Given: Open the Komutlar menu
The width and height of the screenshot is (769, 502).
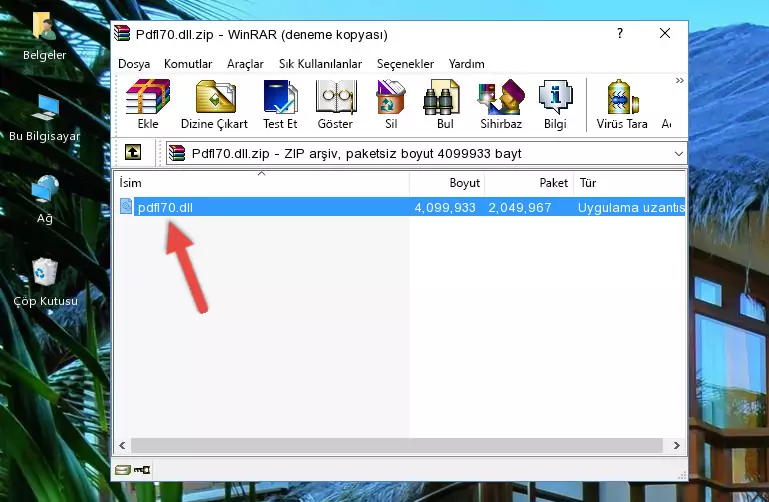Looking at the screenshot, I should click(188, 64).
